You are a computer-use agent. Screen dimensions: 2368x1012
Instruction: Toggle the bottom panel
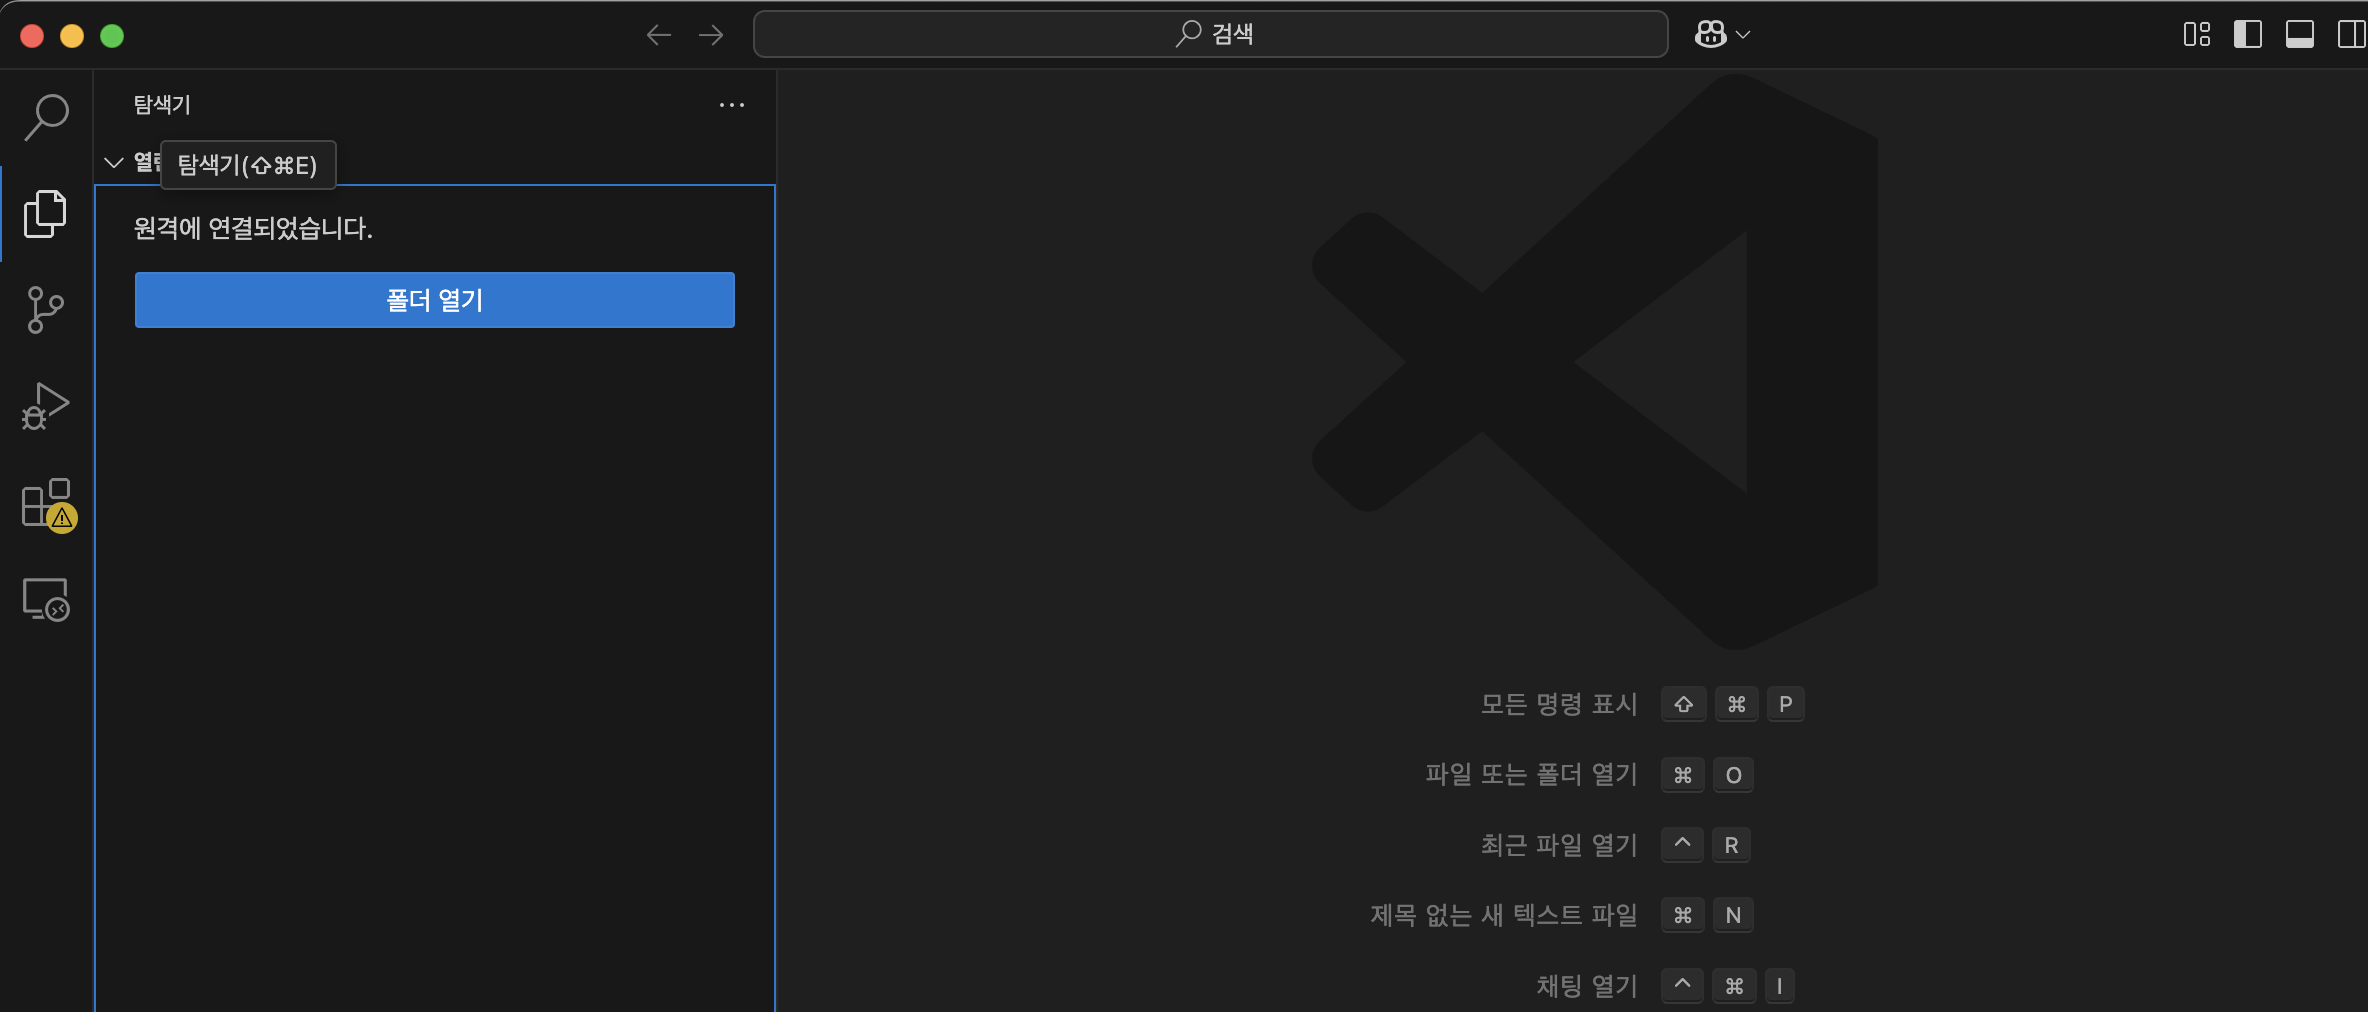coord(2300,34)
